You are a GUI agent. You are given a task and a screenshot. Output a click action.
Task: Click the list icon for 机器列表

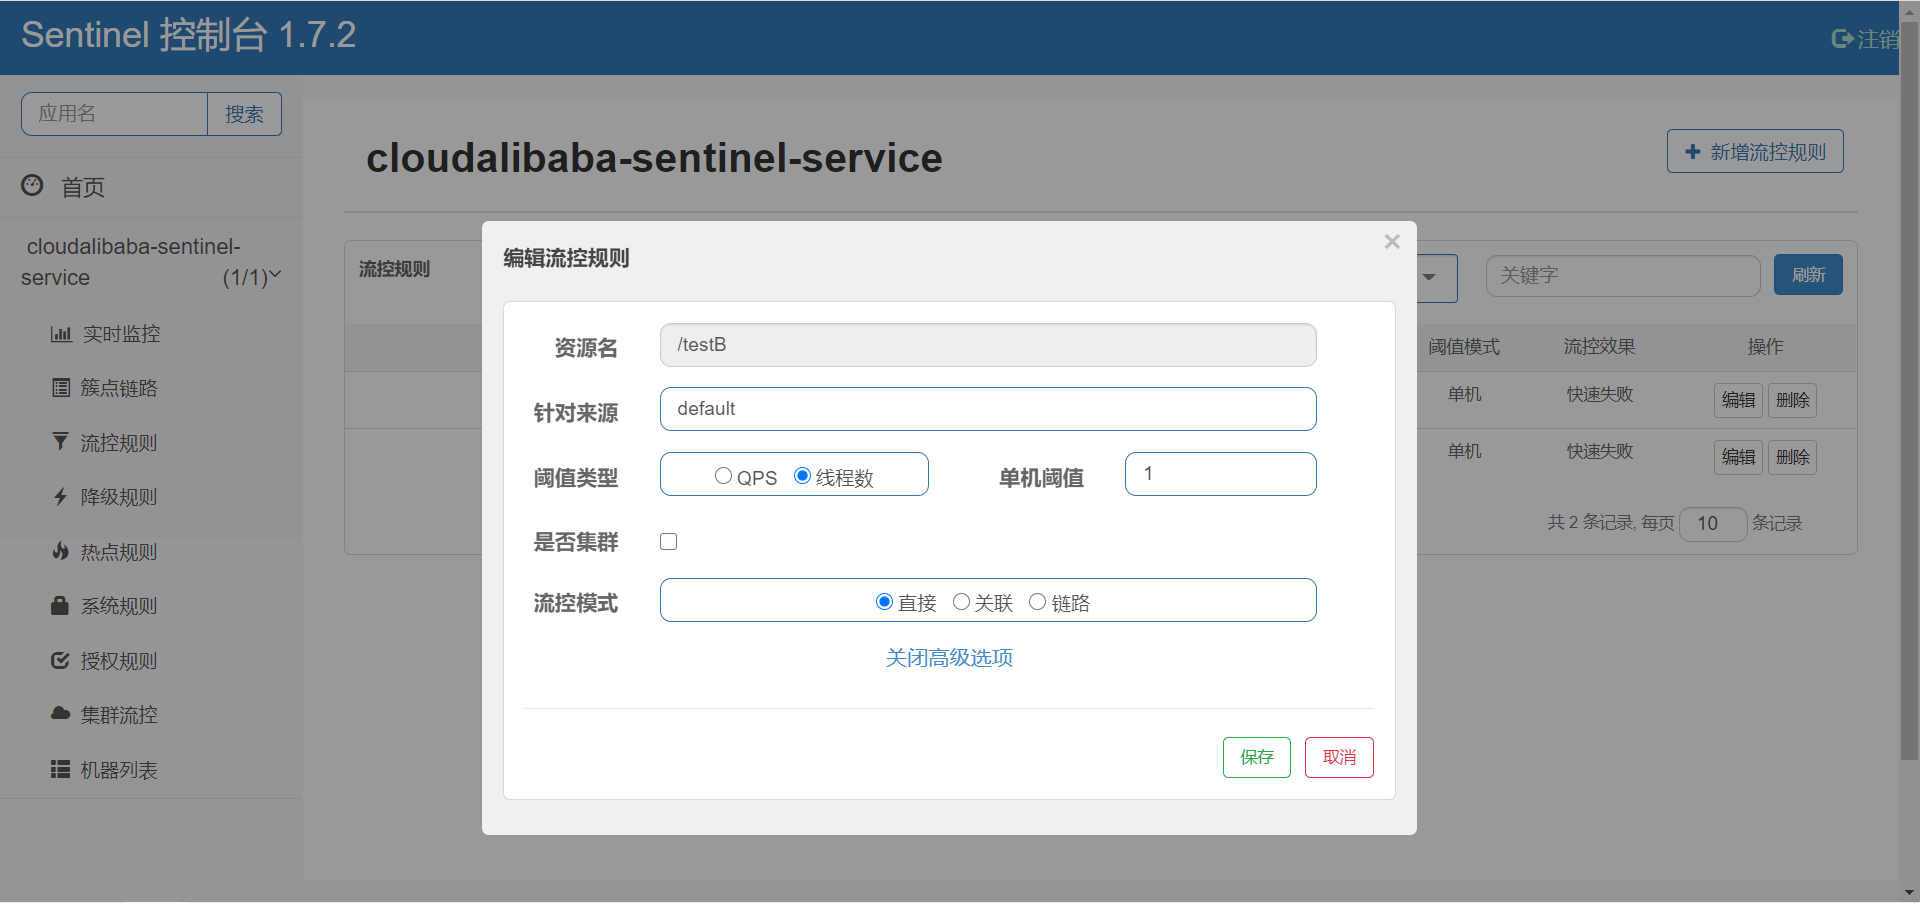pyautogui.click(x=61, y=769)
